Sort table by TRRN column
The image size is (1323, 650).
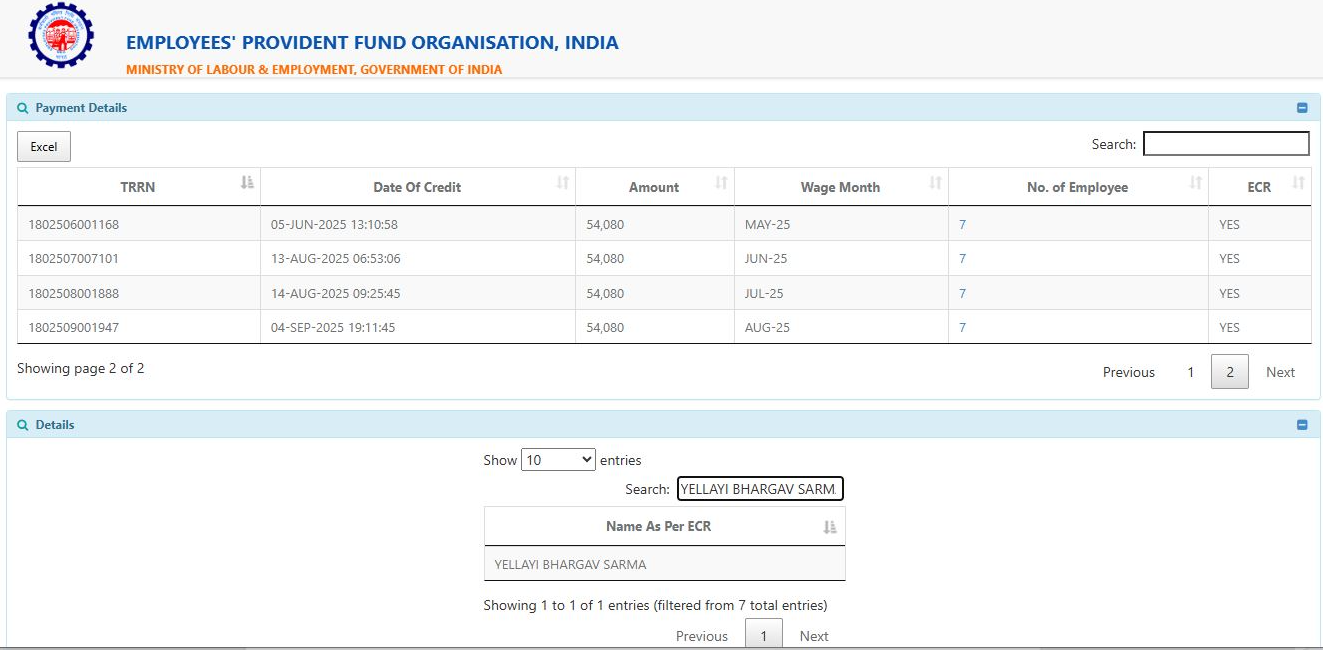[138, 187]
